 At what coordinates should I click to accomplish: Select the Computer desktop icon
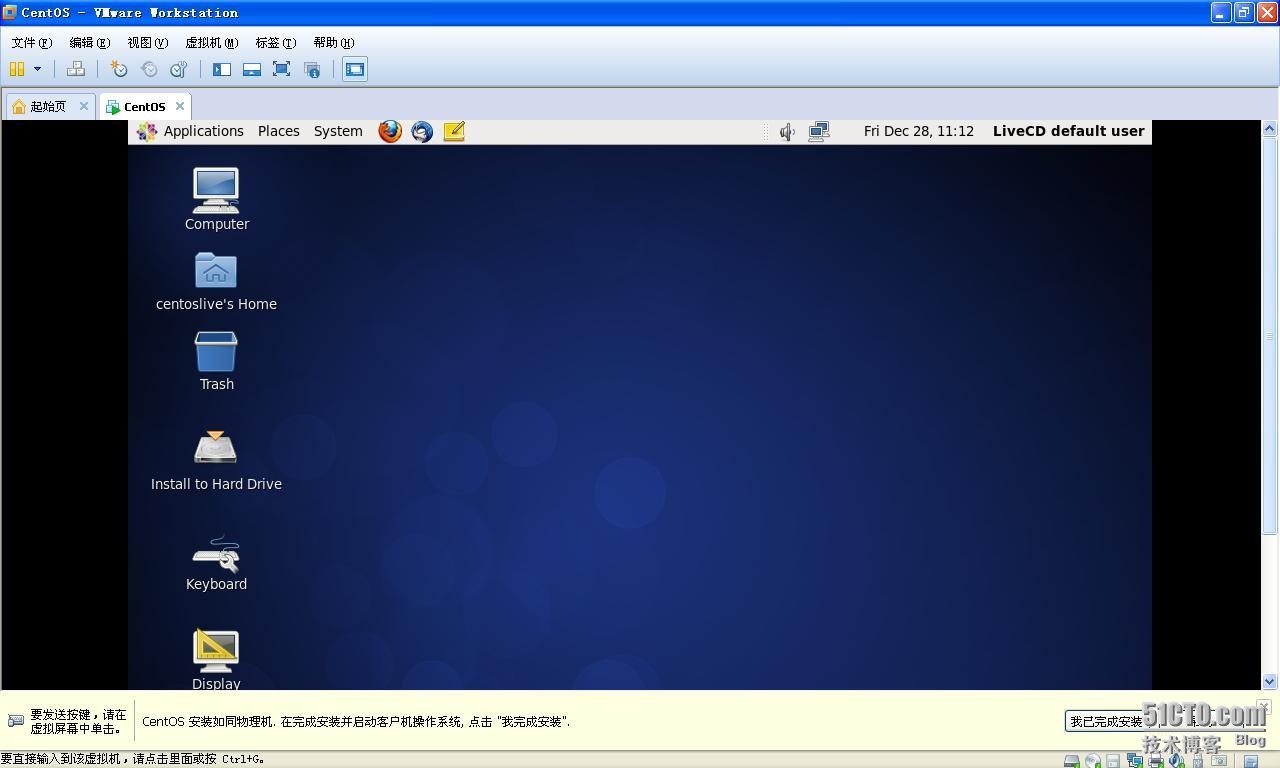click(216, 199)
